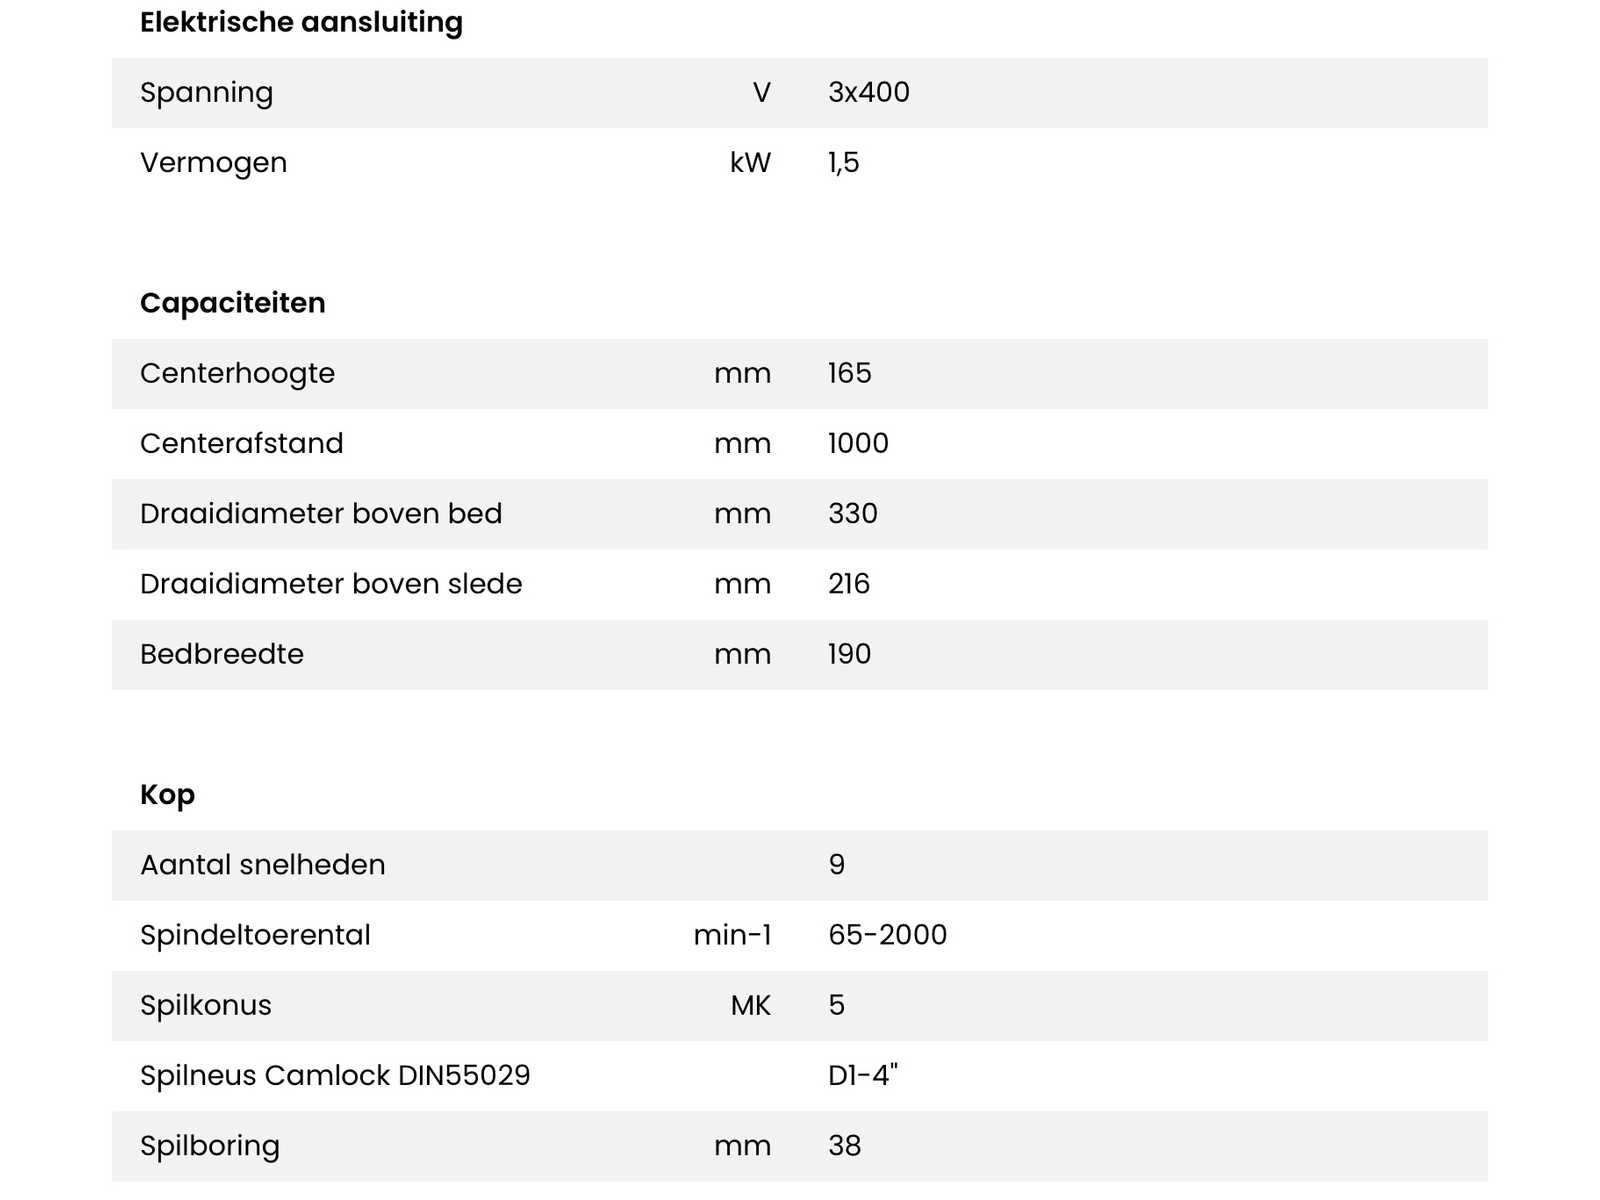Select the Spilkonus row label

coord(205,1005)
